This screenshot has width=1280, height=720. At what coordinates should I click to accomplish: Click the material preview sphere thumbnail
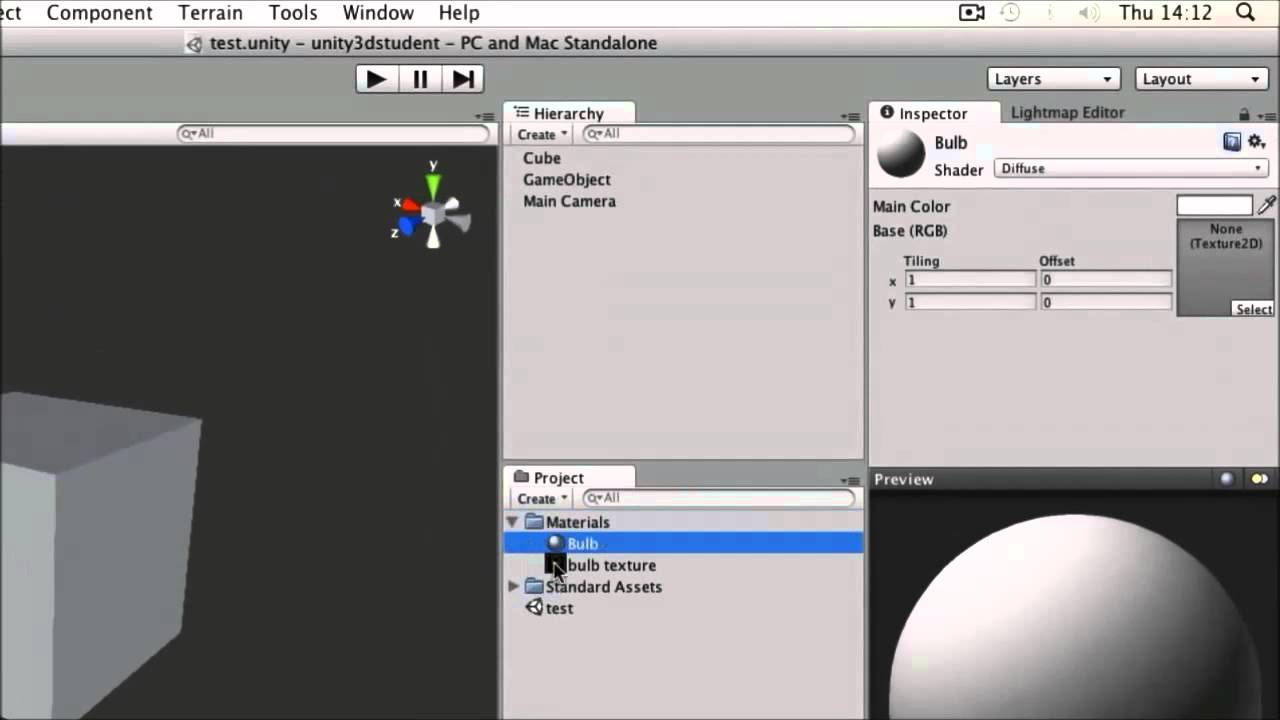(x=900, y=154)
